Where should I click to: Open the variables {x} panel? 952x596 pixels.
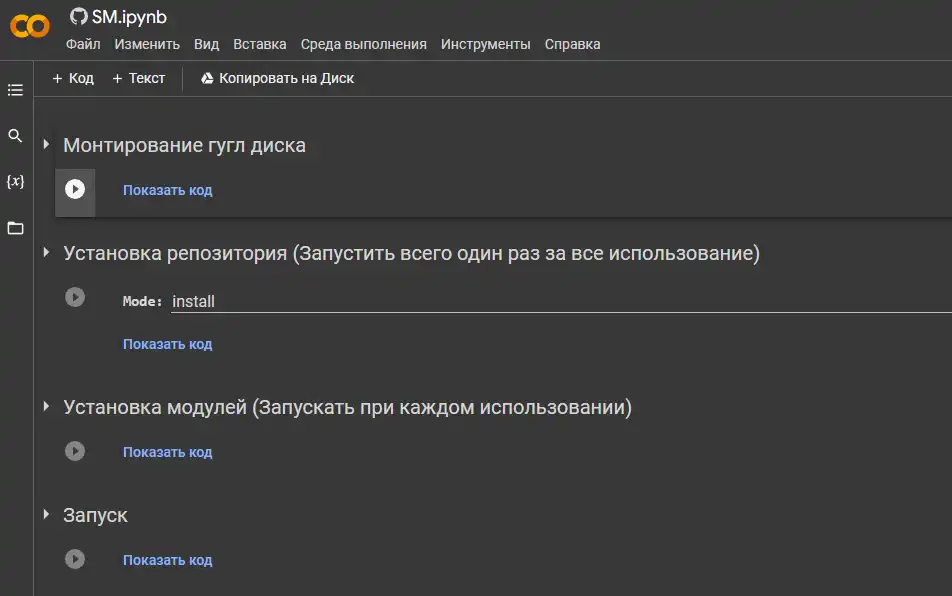click(x=15, y=181)
